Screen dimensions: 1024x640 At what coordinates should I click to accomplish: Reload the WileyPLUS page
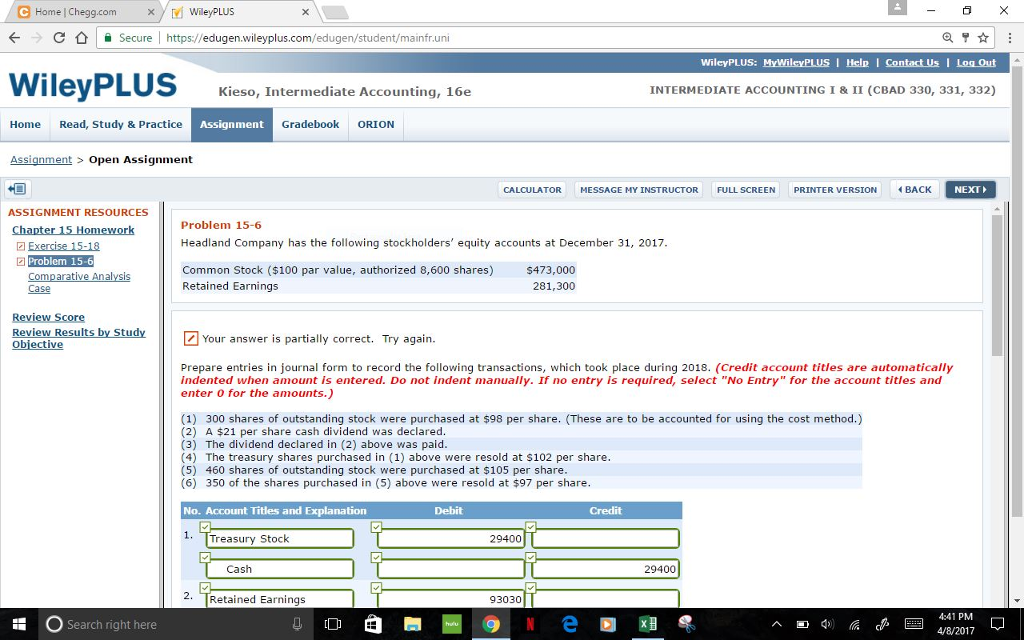tap(59, 38)
